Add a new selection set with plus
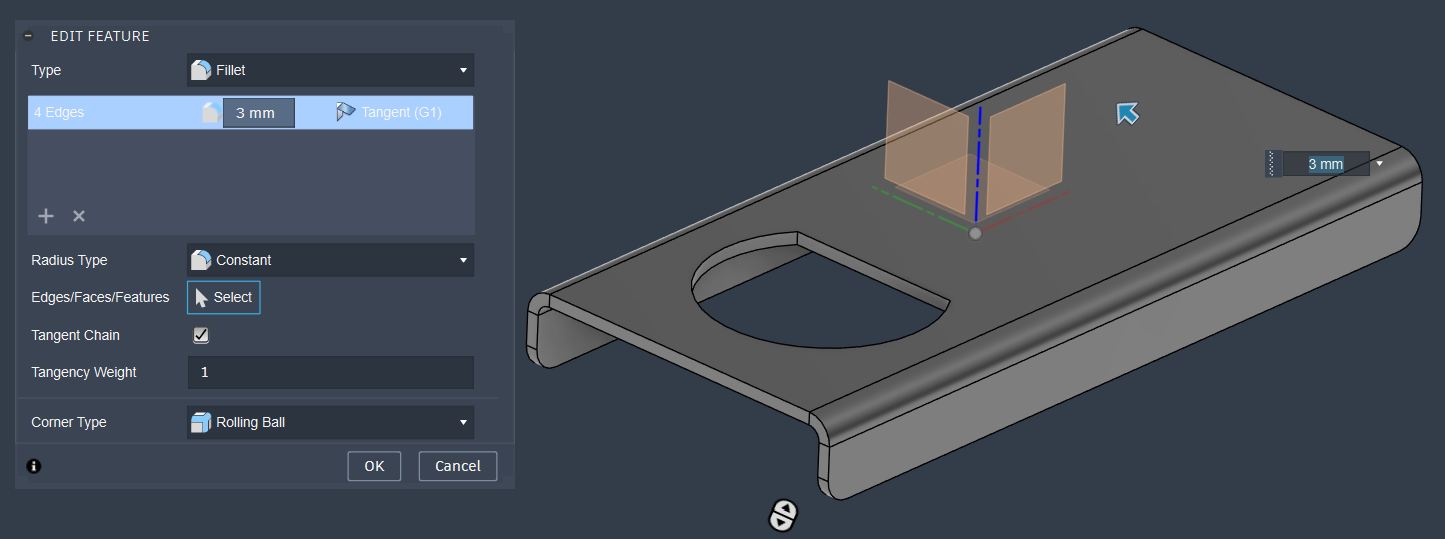1445x539 pixels. point(46,216)
